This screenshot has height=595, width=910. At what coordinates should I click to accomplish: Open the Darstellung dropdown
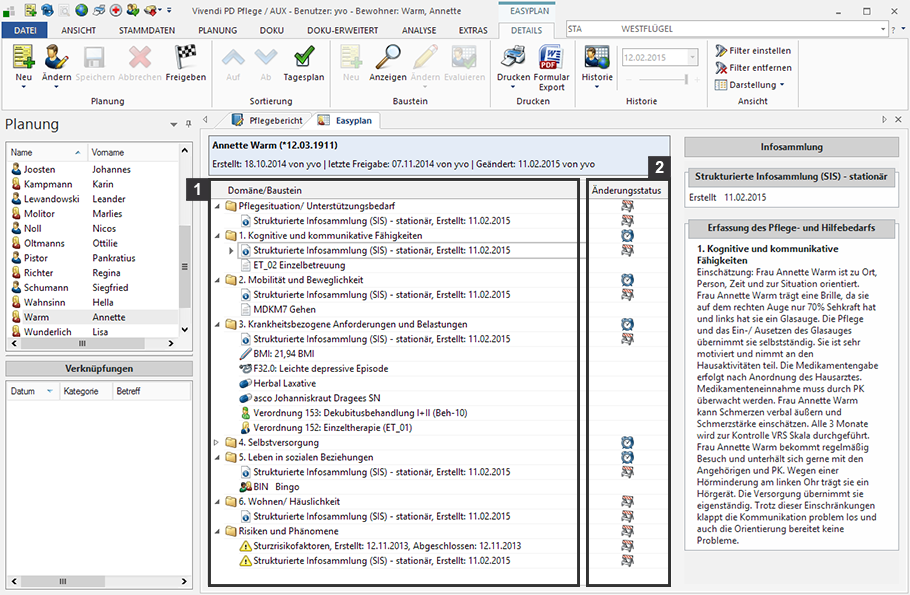click(750, 85)
